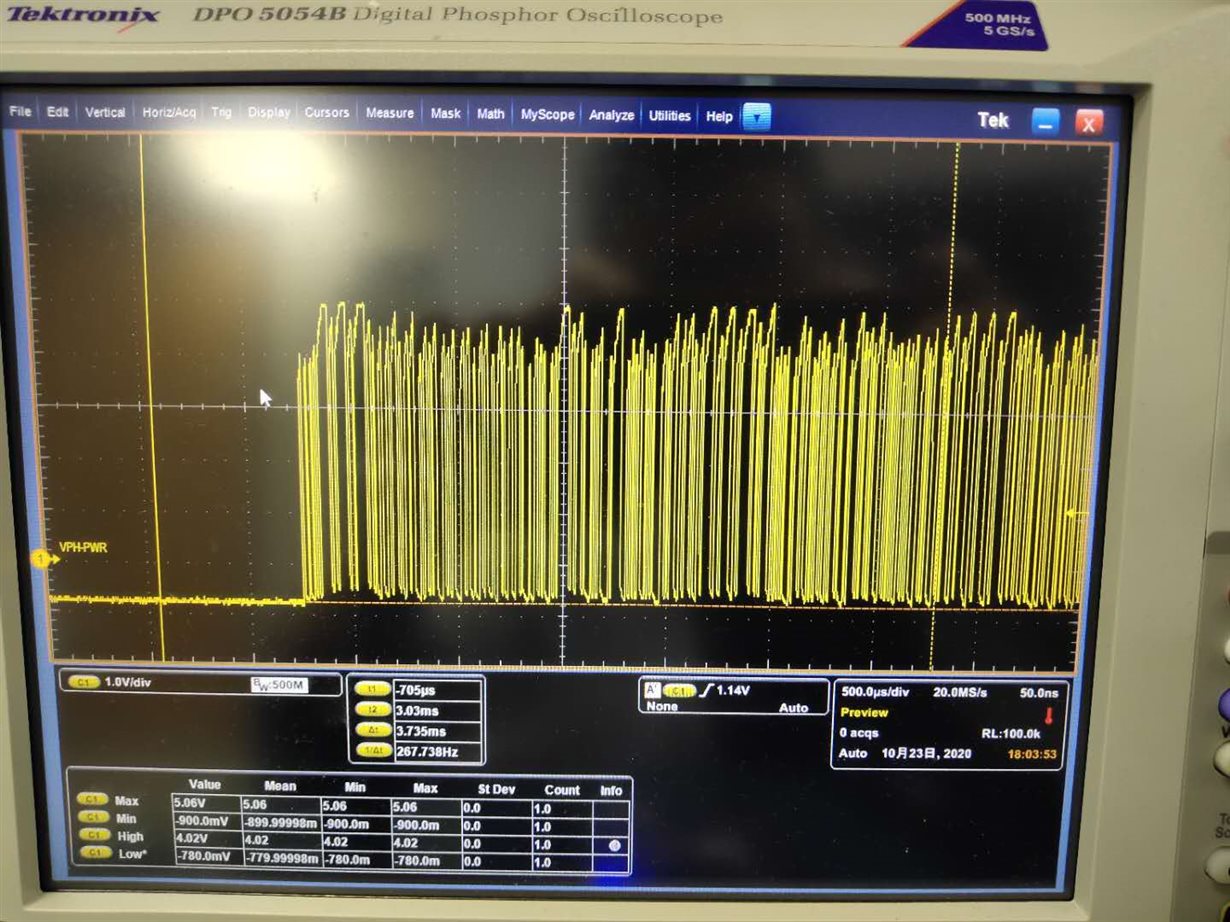Minimize the oscilloscope application window
Viewport: 1230px width, 922px height.
(1046, 122)
